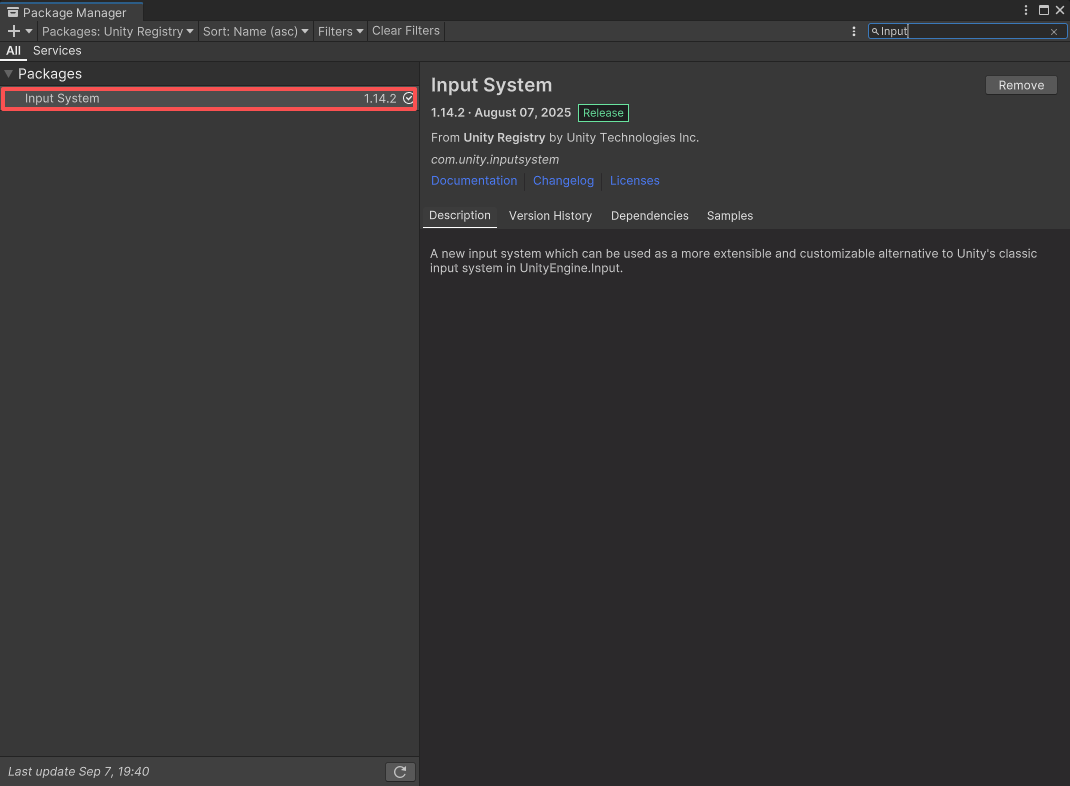Open the add-package dropdown arrow
Screen dimensions: 1070x786
coord(29,31)
